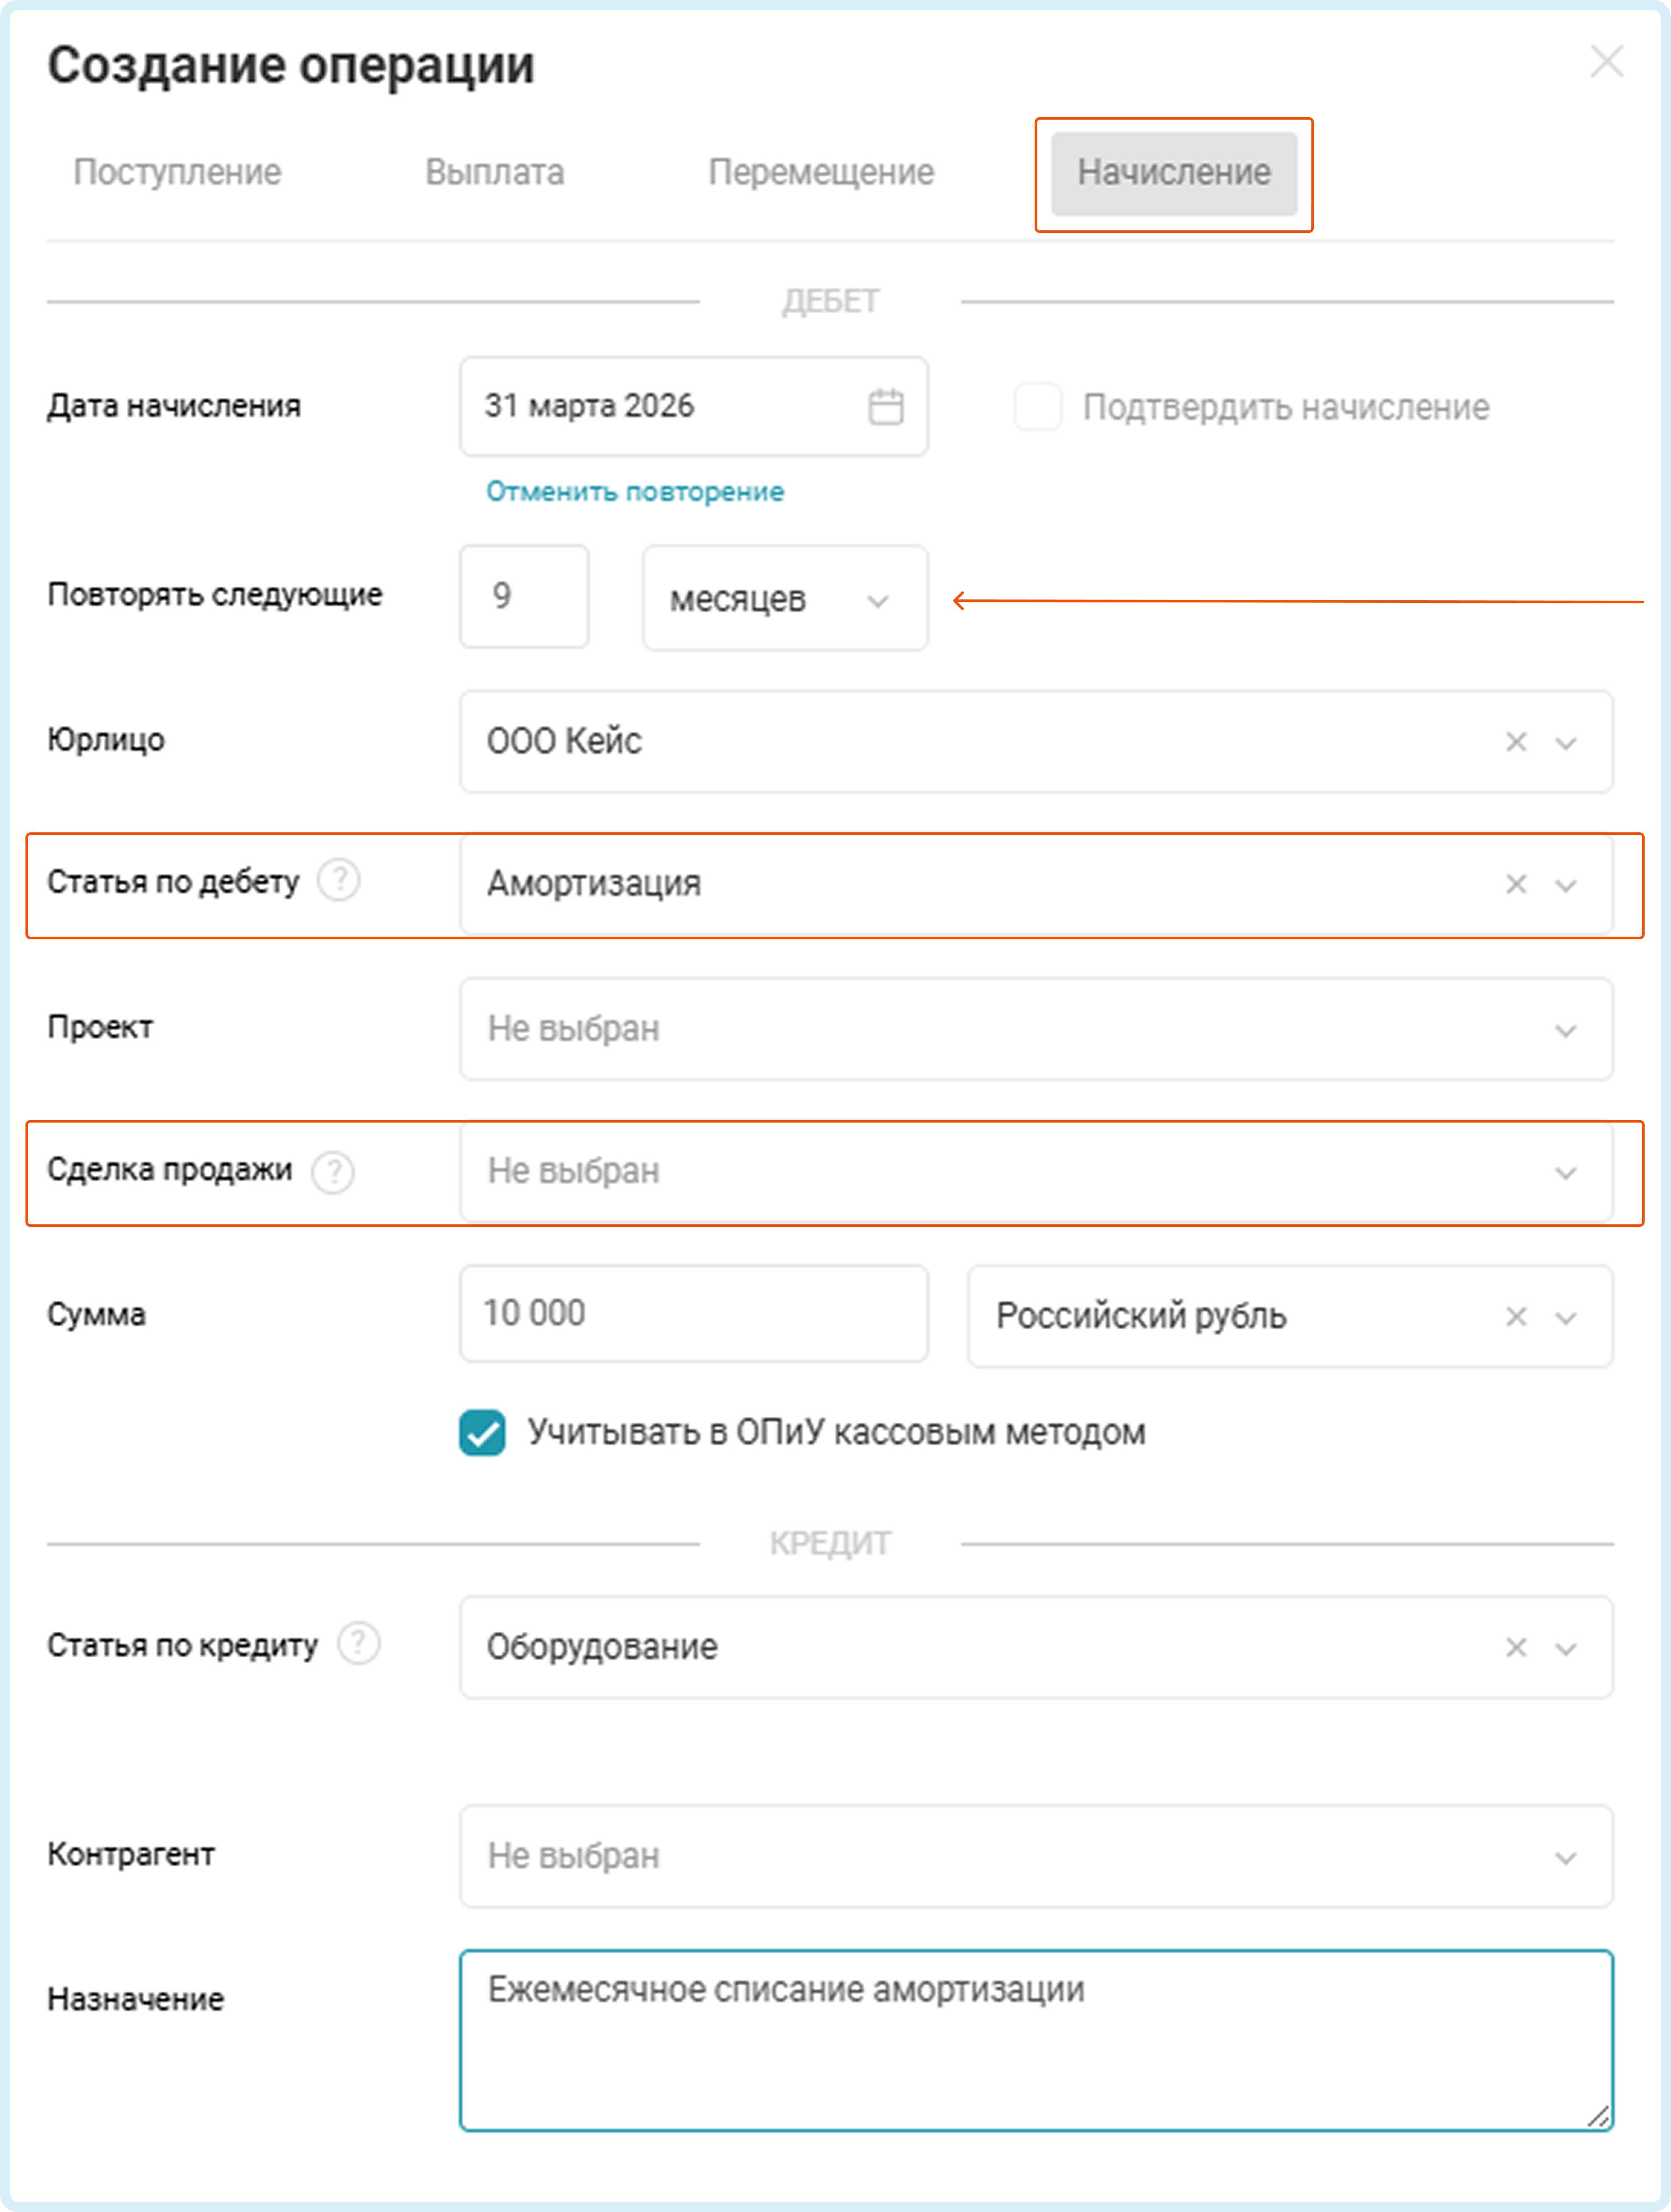
Task: Expand the месяцев period dropdown
Action: coord(785,599)
